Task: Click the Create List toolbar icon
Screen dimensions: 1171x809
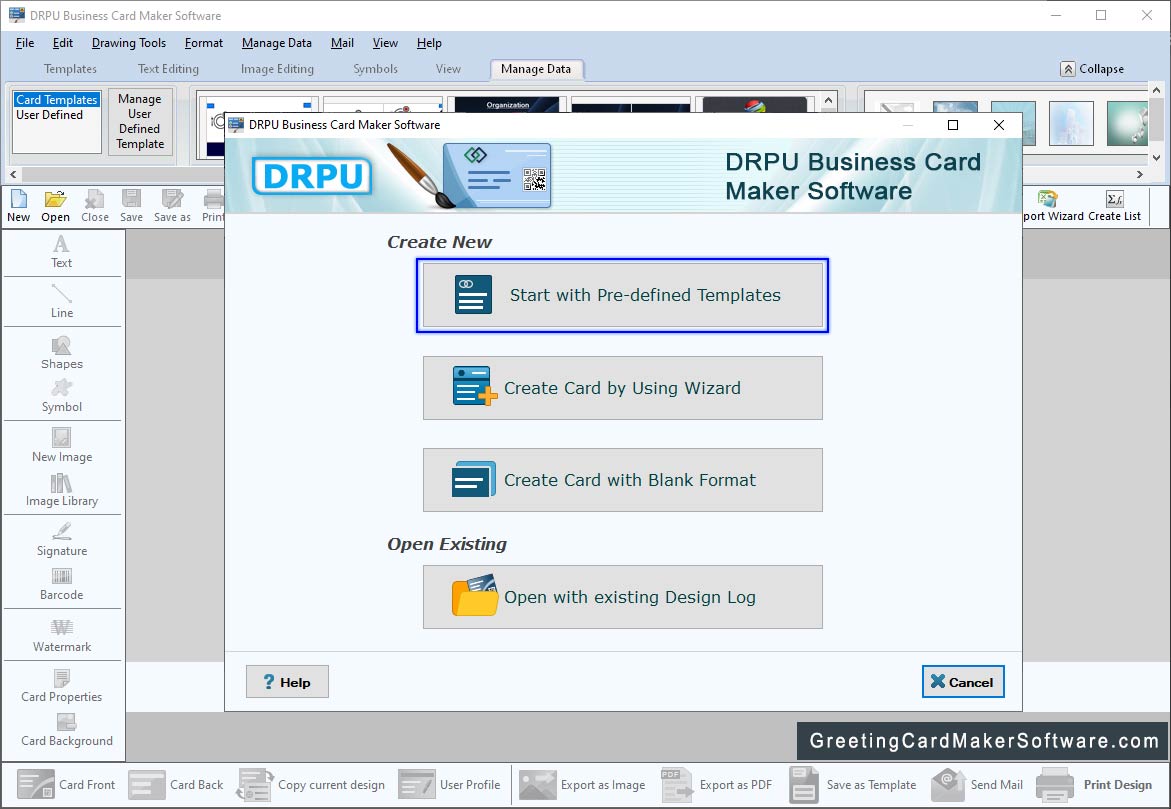Action: (1114, 206)
